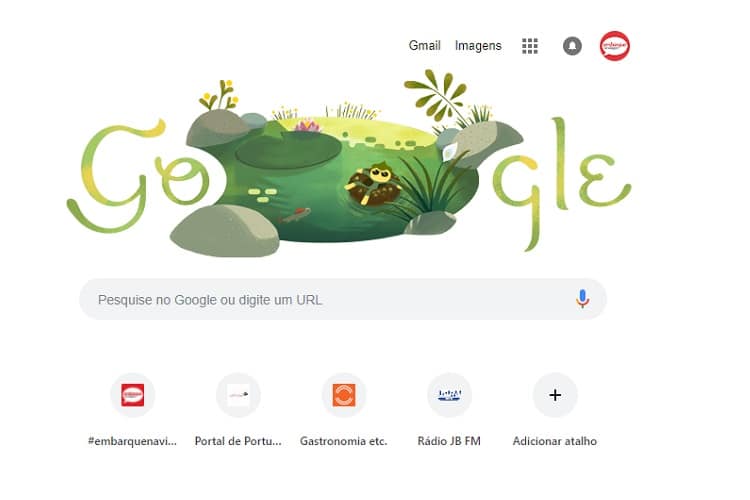The width and height of the screenshot is (750, 500).
Task: Click the fish in the doodle pond
Action: (295, 215)
